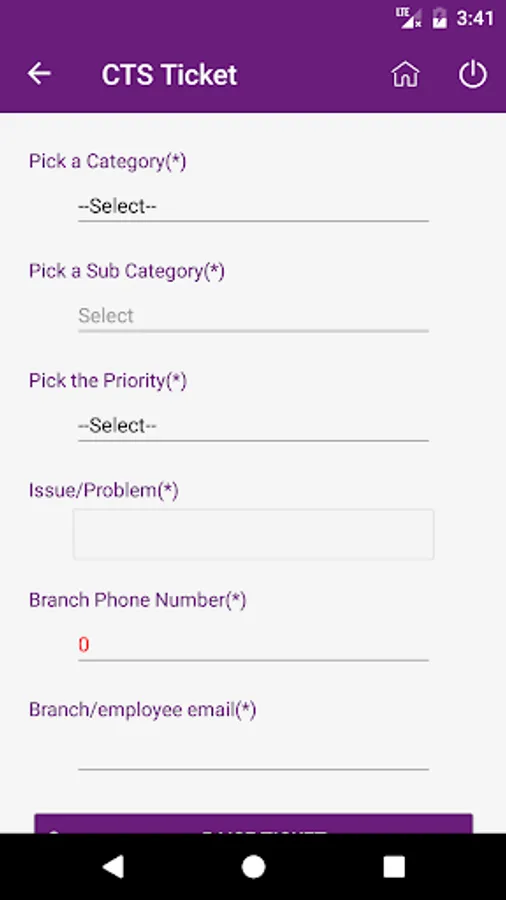
Task: Open the Pick a Sub Category dropdown
Action: pos(253,316)
